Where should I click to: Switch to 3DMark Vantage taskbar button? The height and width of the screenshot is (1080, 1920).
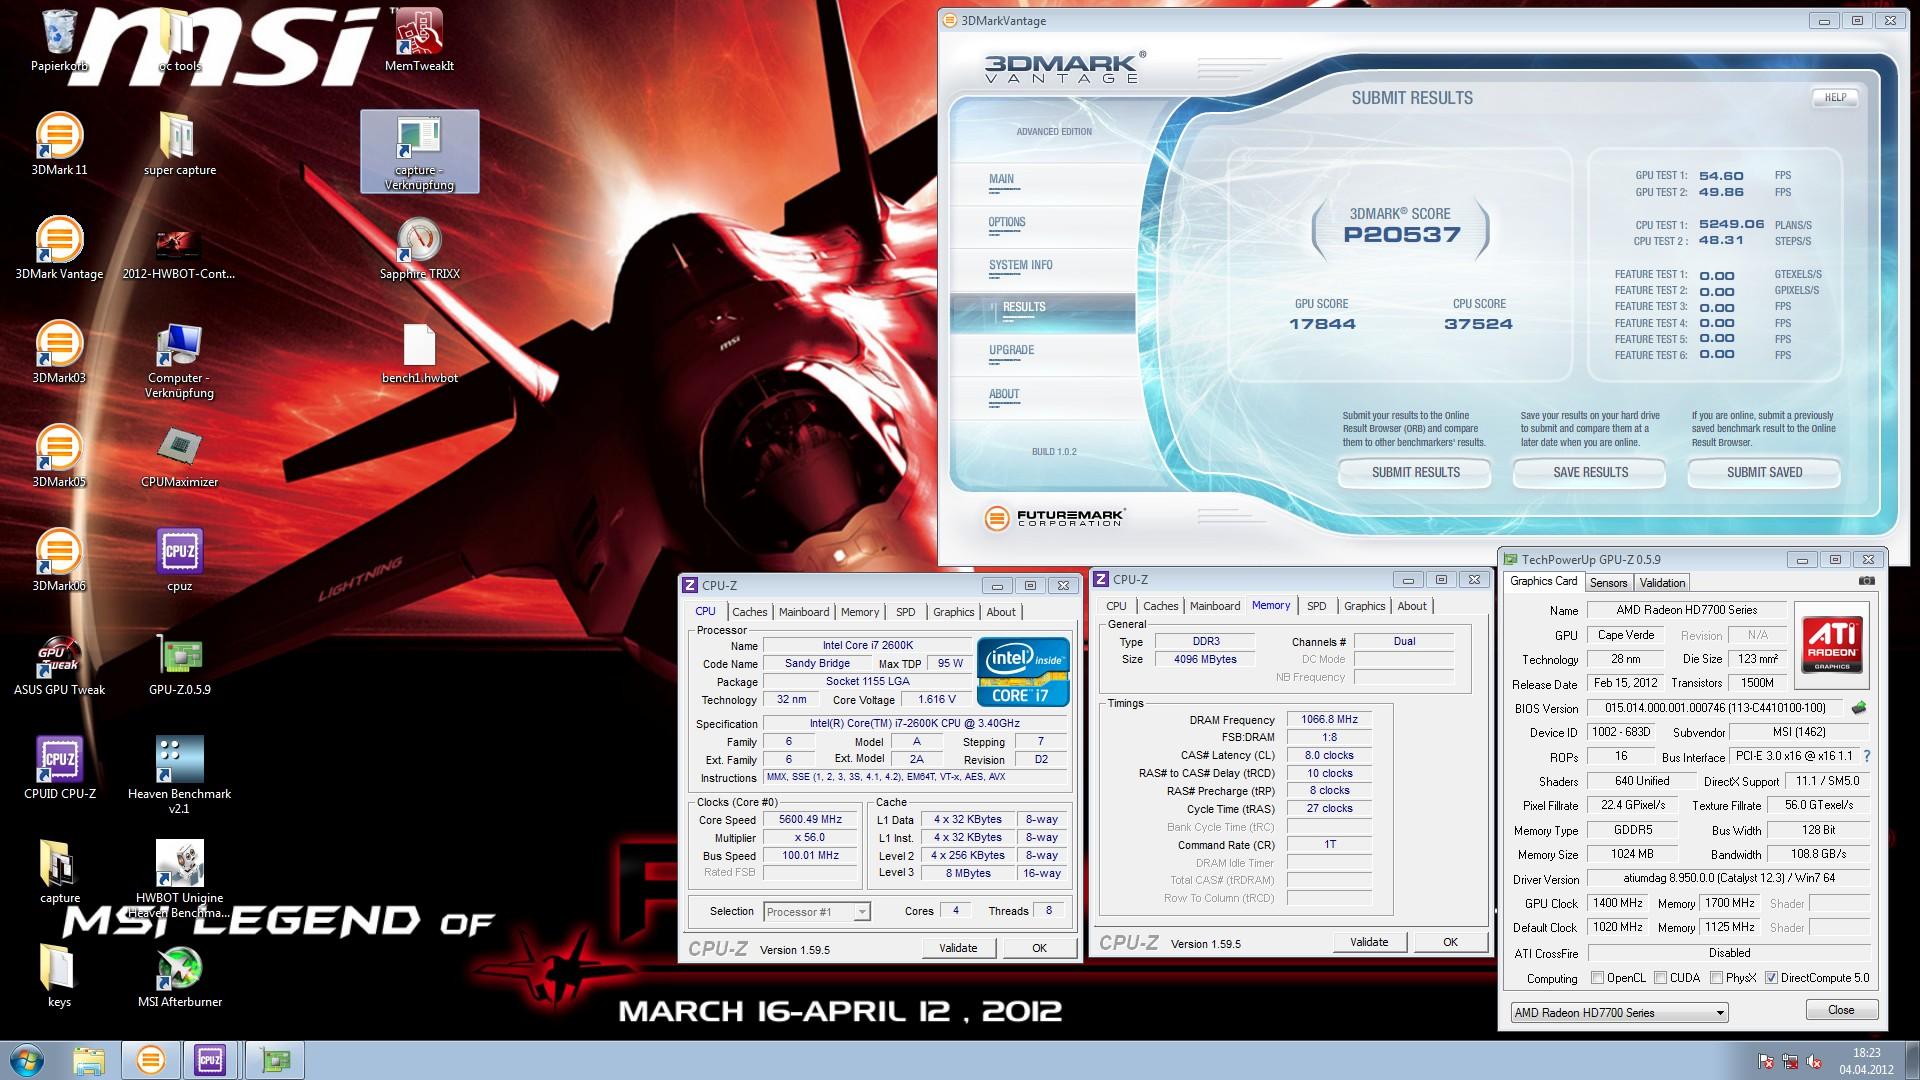151,1060
